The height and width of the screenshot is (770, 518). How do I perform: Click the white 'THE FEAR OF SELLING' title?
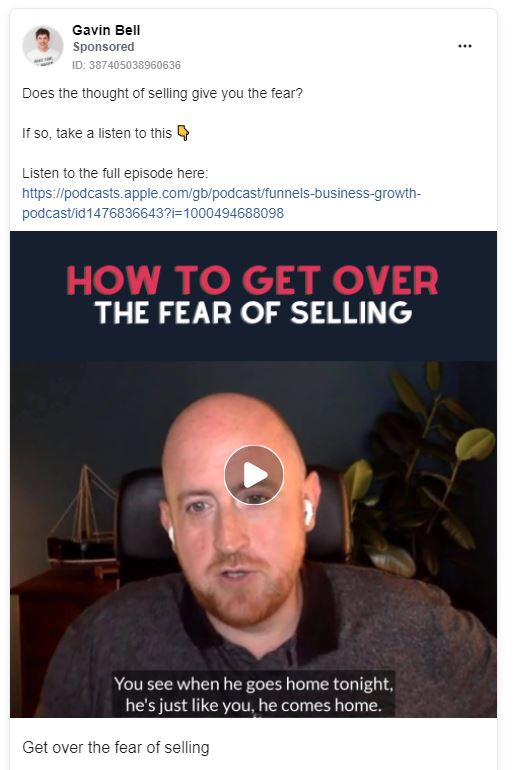coord(253,313)
